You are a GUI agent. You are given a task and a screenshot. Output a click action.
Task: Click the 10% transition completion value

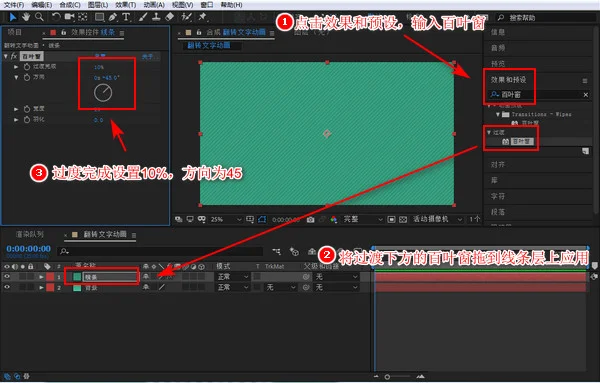coord(99,67)
